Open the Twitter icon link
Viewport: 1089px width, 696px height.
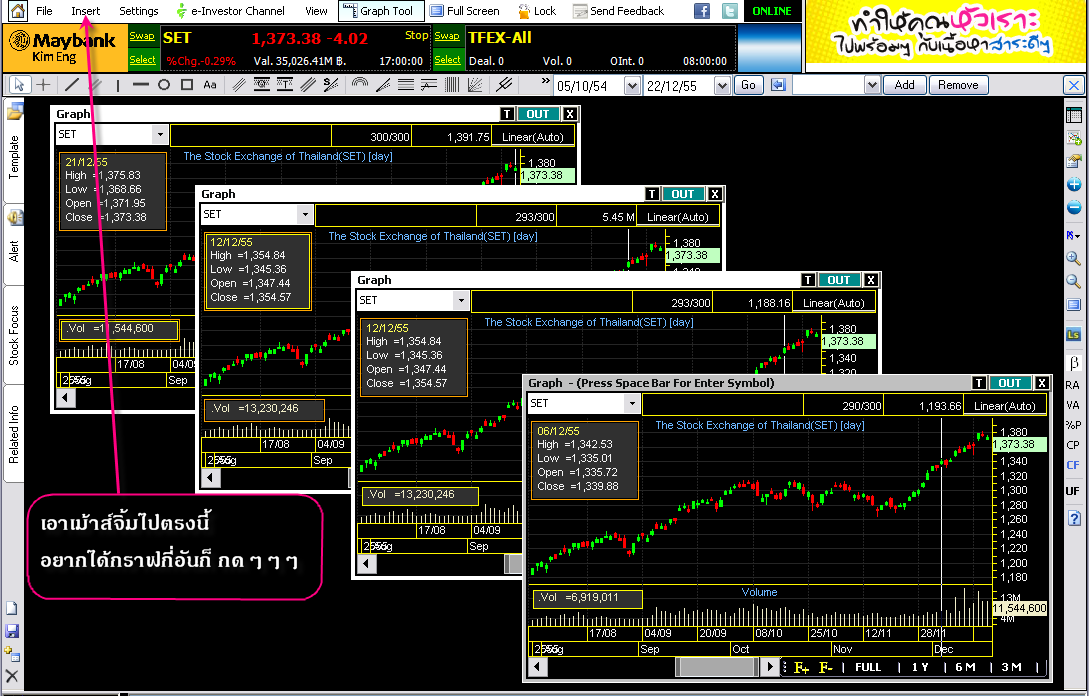click(x=729, y=10)
